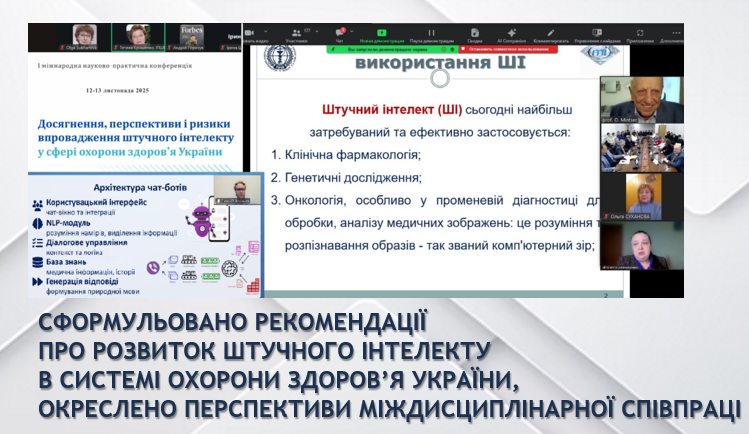This screenshot has height=434, width=749.
Task: Open the Summary tool
Action: pyautogui.click(x=474, y=30)
